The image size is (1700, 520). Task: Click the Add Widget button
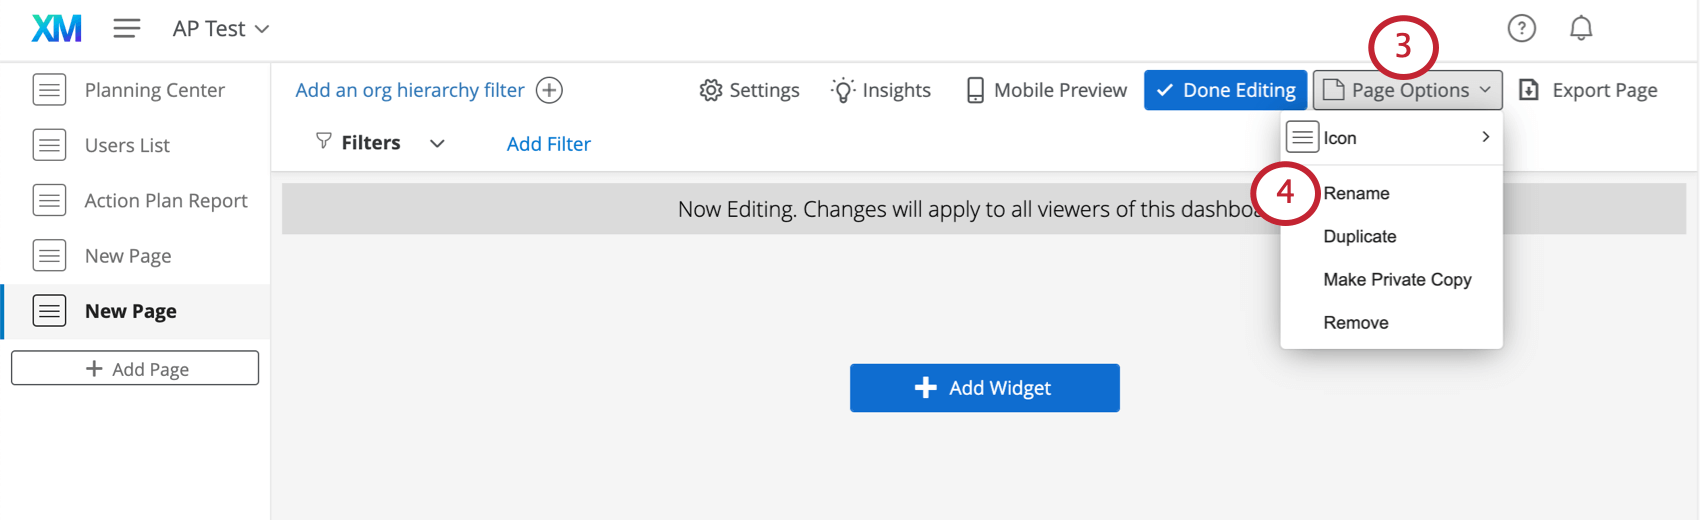(x=984, y=388)
